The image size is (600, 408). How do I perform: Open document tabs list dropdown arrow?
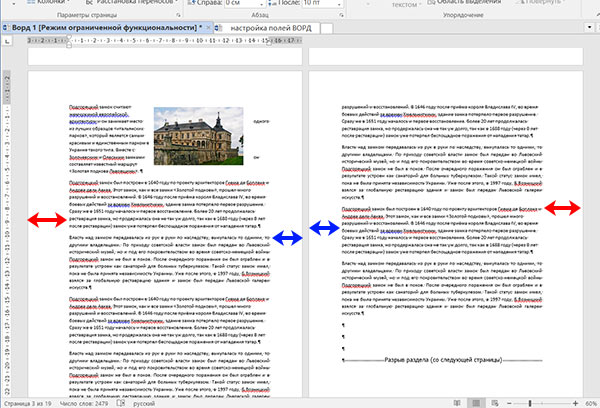coord(590,27)
